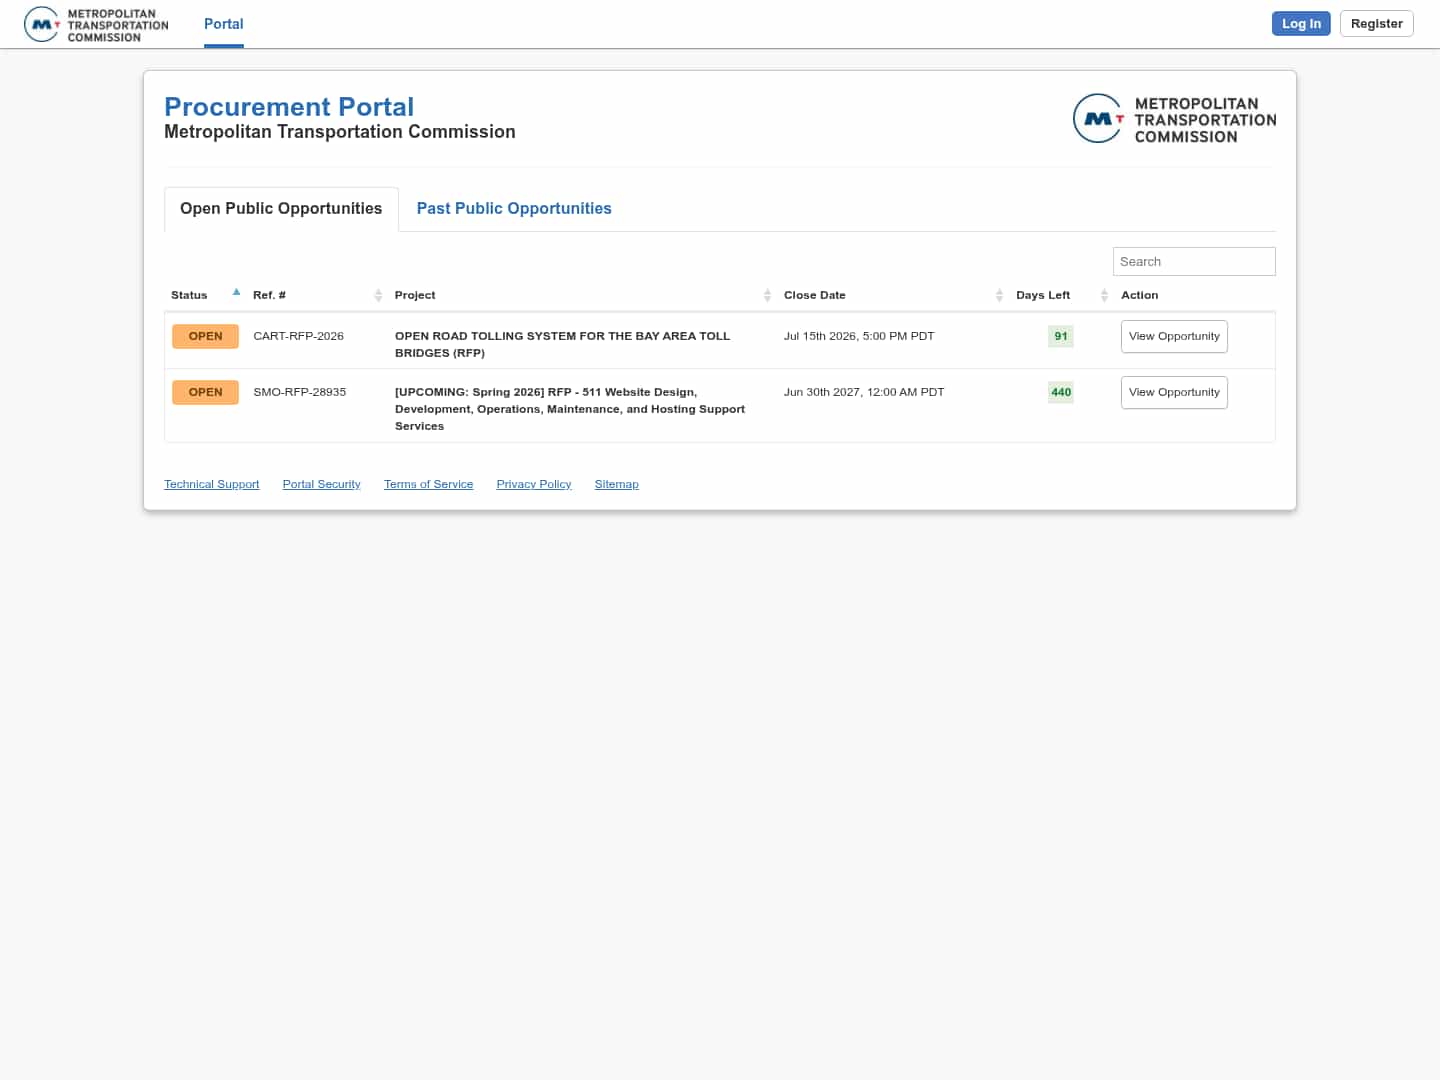Screen dimensions: 1440x1080
Task: View Opportunity for 511 Website RFP
Action: click(1173, 392)
